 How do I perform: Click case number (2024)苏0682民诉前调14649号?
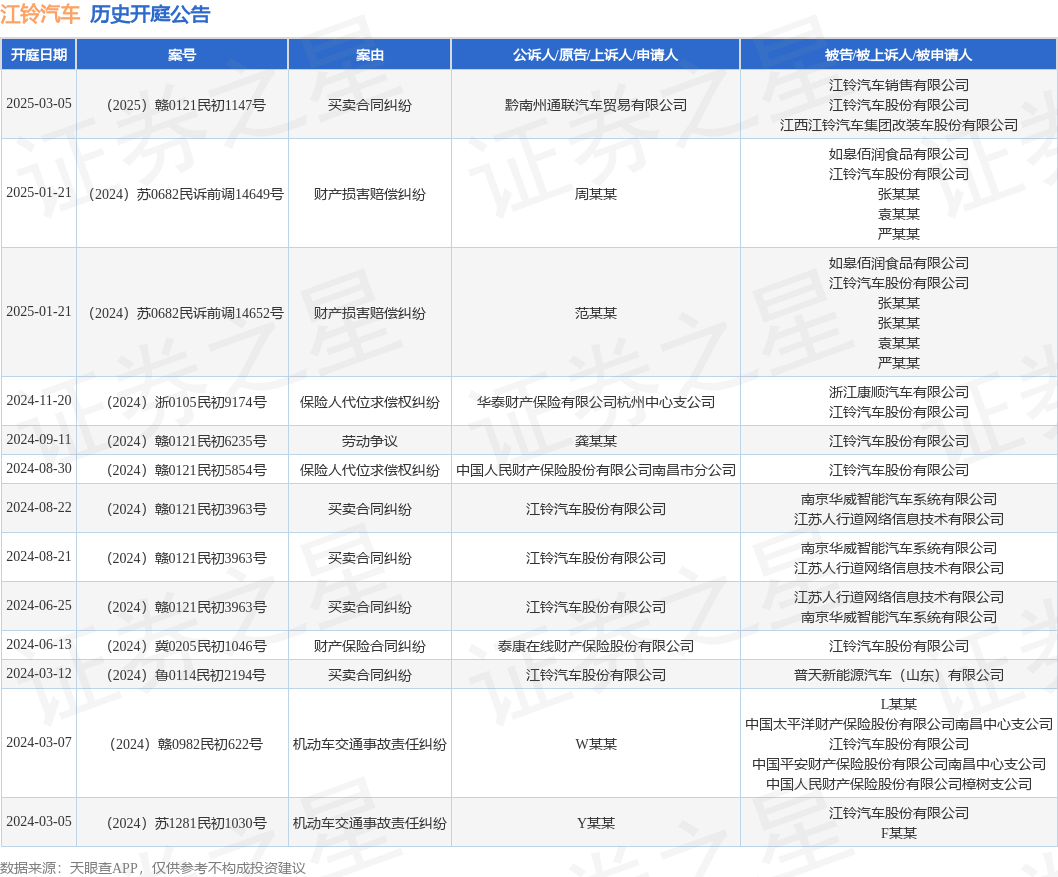(182, 194)
